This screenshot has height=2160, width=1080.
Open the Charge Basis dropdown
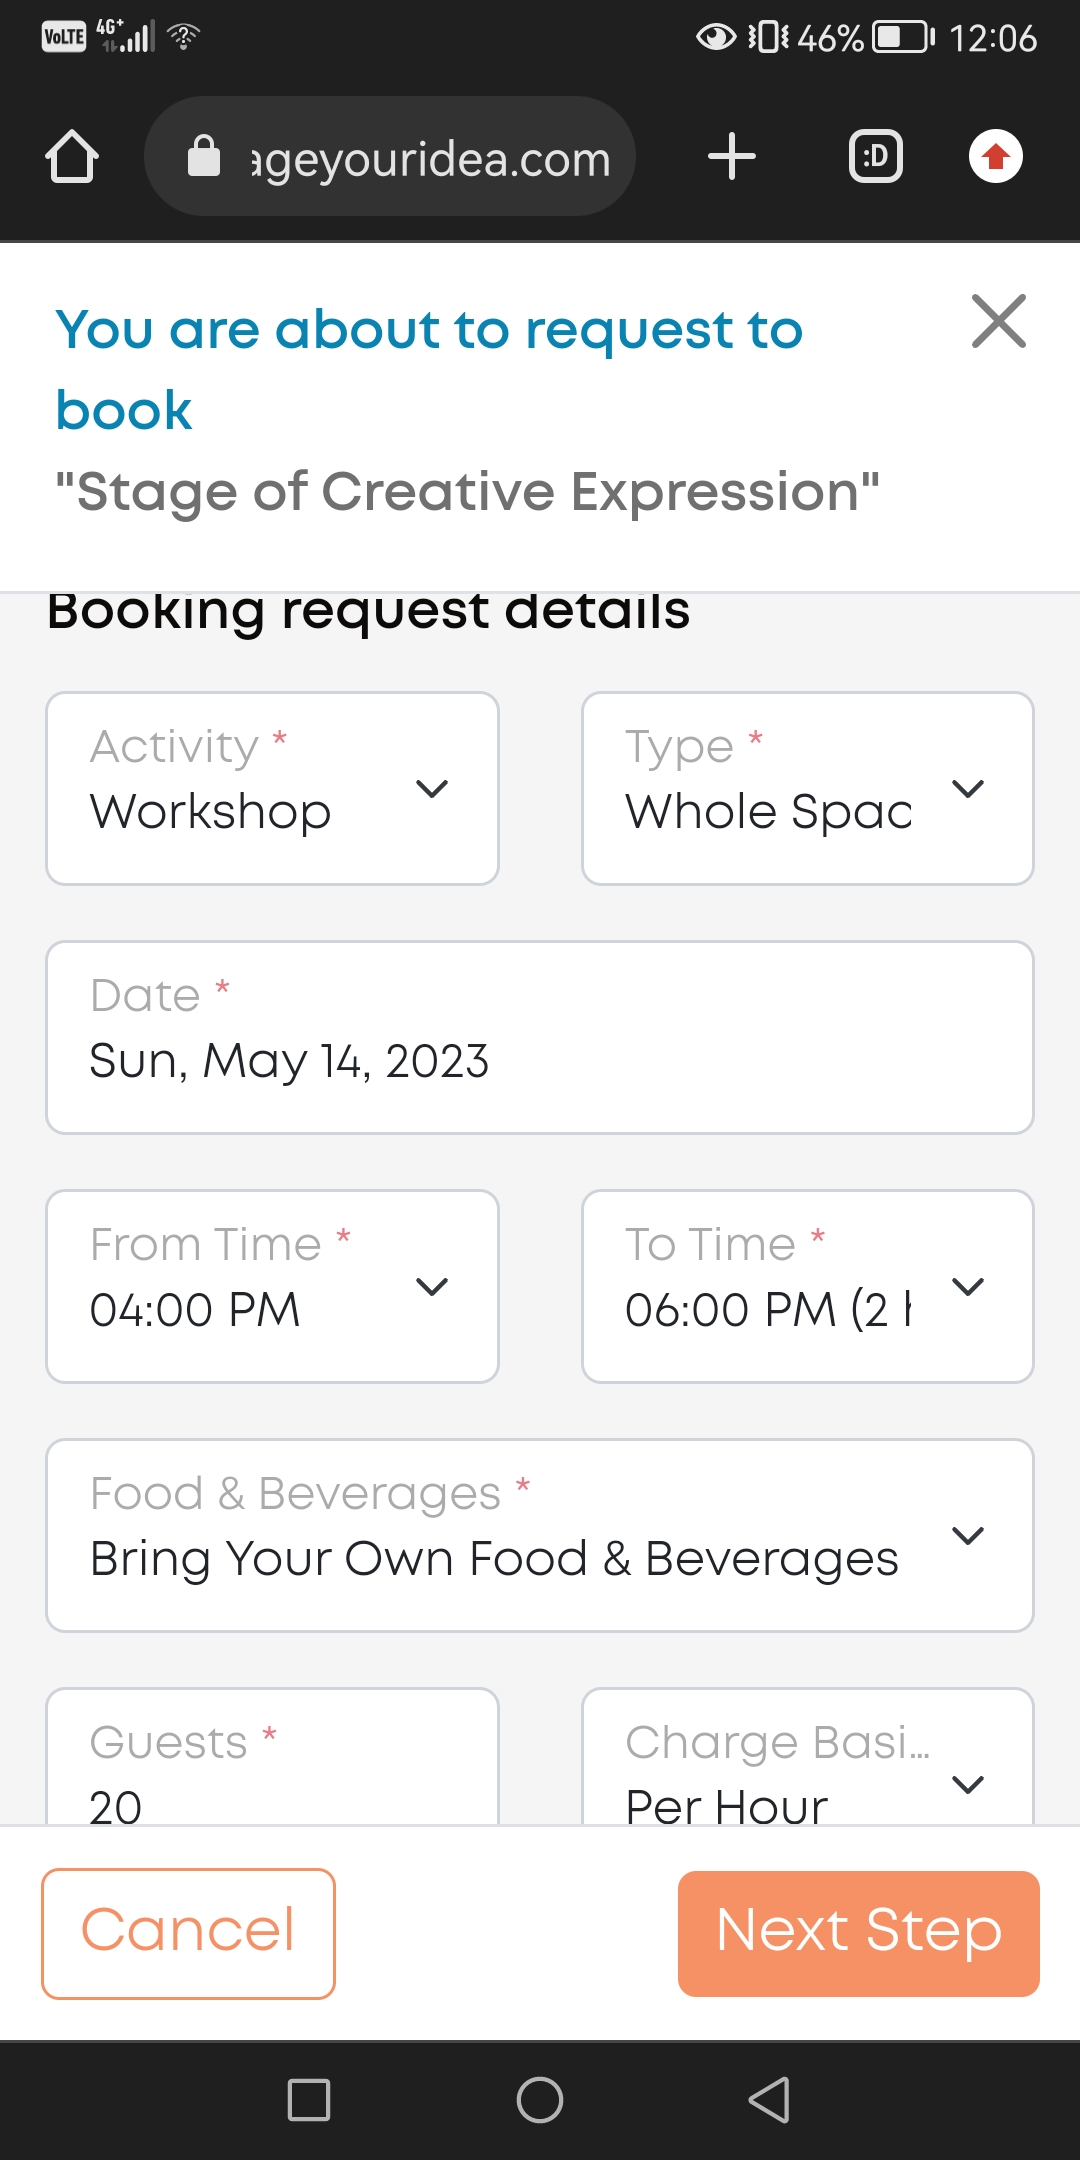coord(807,1770)
